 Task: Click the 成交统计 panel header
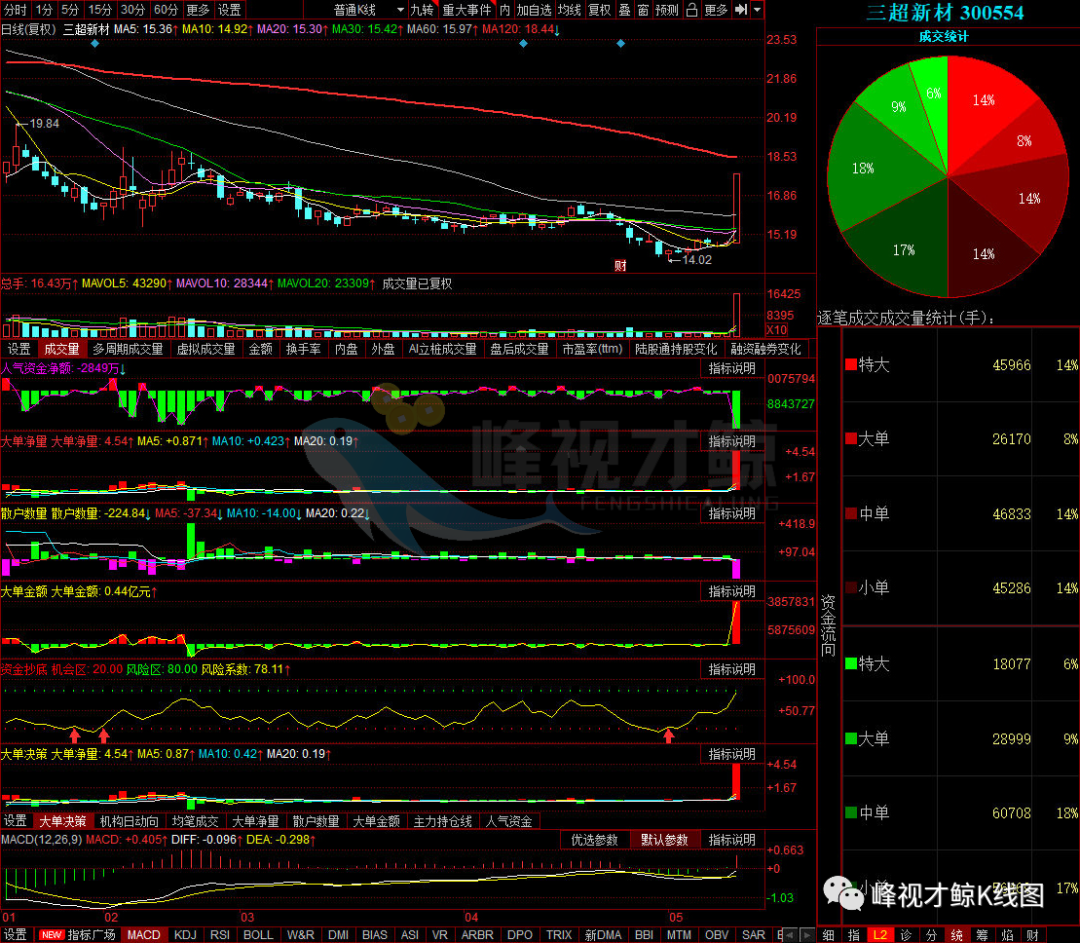944,37
